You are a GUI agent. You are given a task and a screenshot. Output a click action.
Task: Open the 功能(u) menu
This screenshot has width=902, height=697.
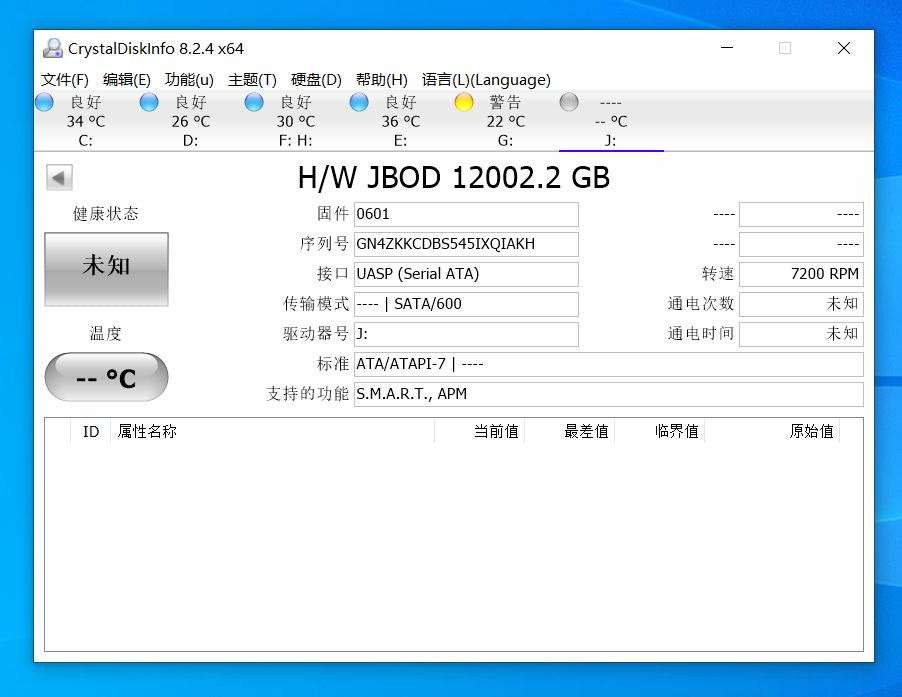[x=189, y=79]
